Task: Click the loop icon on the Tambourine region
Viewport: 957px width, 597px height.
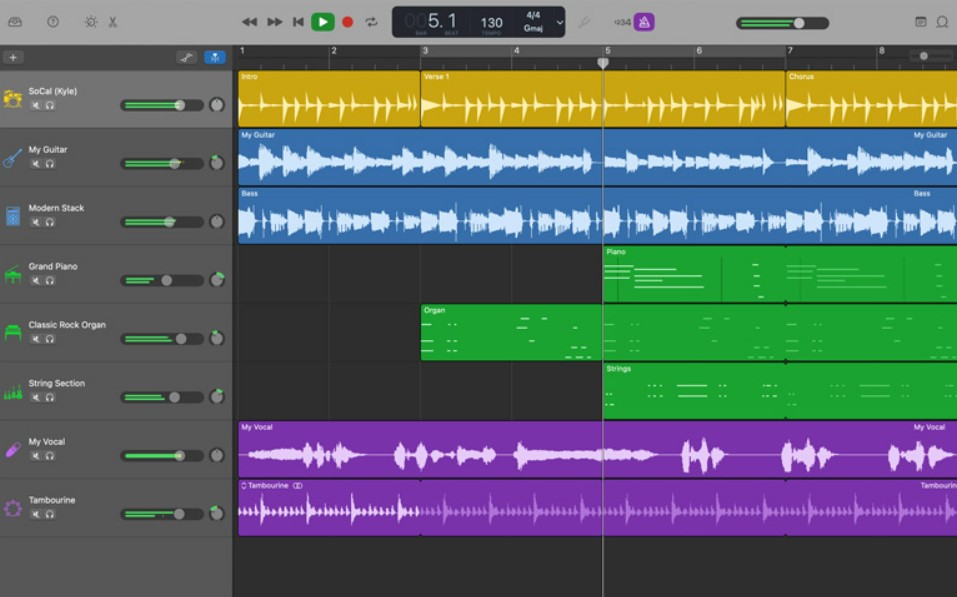Action: pos(297,486)
